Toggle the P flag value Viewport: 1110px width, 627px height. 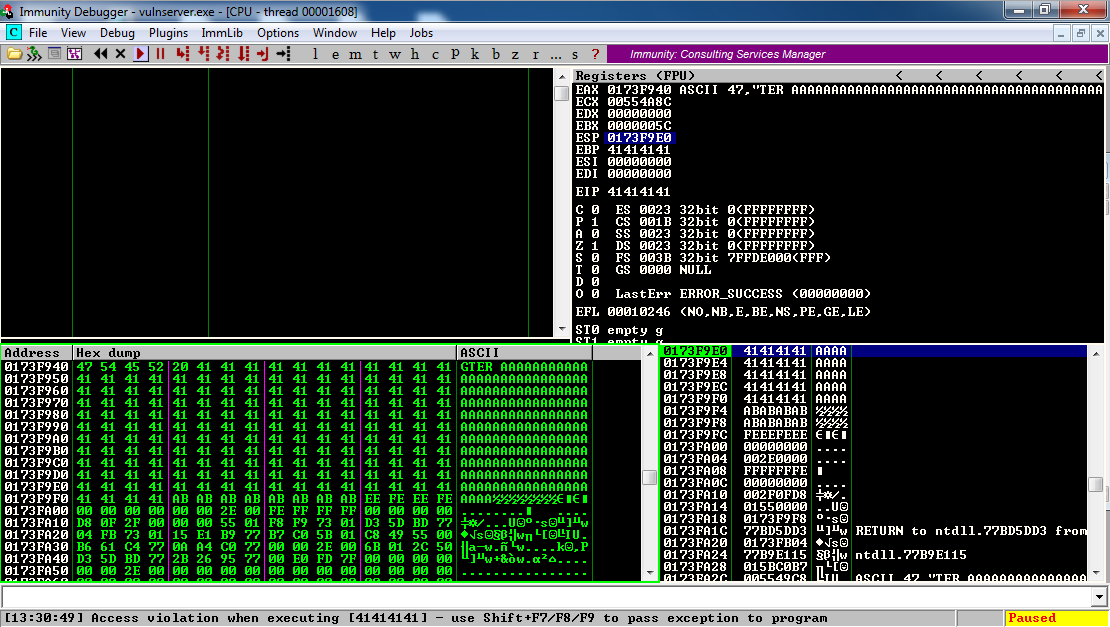pos(595,222)
